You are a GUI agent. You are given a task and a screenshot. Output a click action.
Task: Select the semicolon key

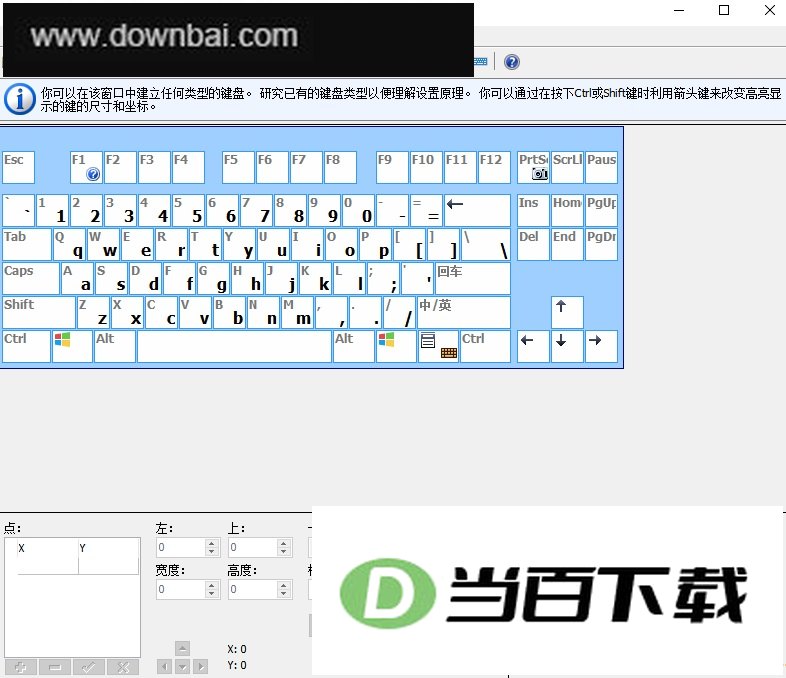click(x=383, y=278)
